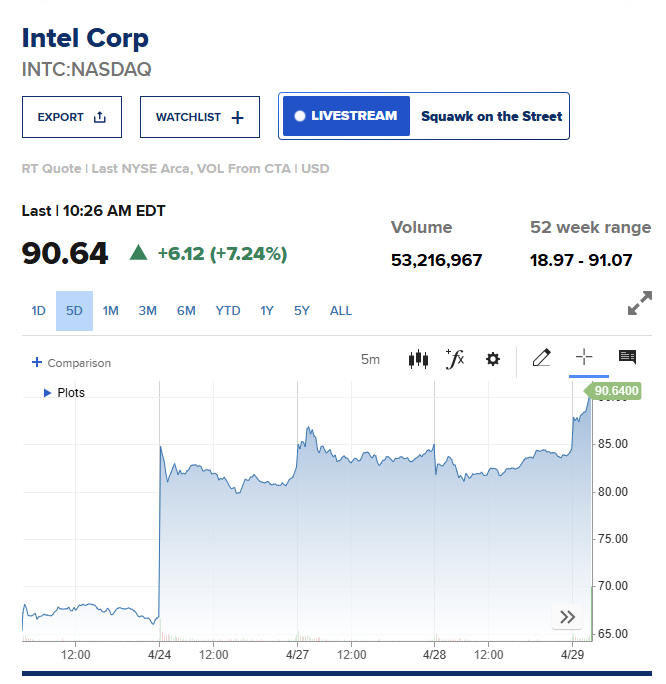Select the pencil drawing tool
This screenshot has height=684, width=666.
542,358
